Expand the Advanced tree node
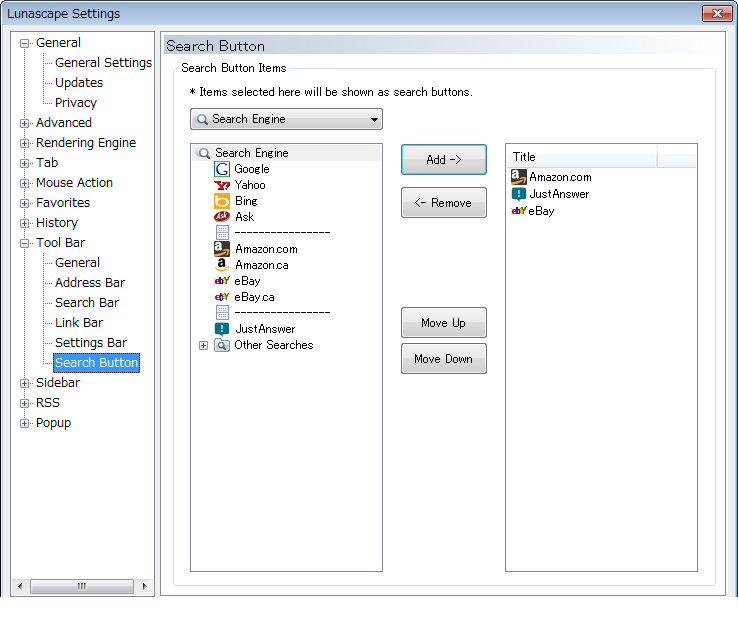This screenshot has height=633, width=738. [x=24, y=123]
